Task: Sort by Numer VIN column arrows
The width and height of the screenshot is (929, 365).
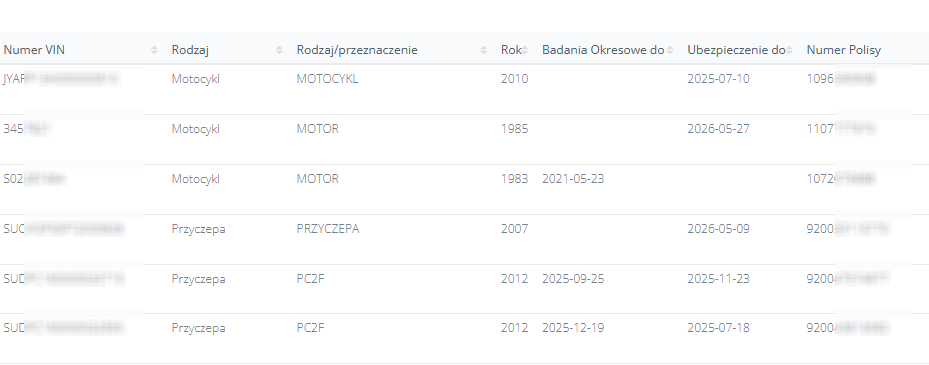Action: click(154, 50)
